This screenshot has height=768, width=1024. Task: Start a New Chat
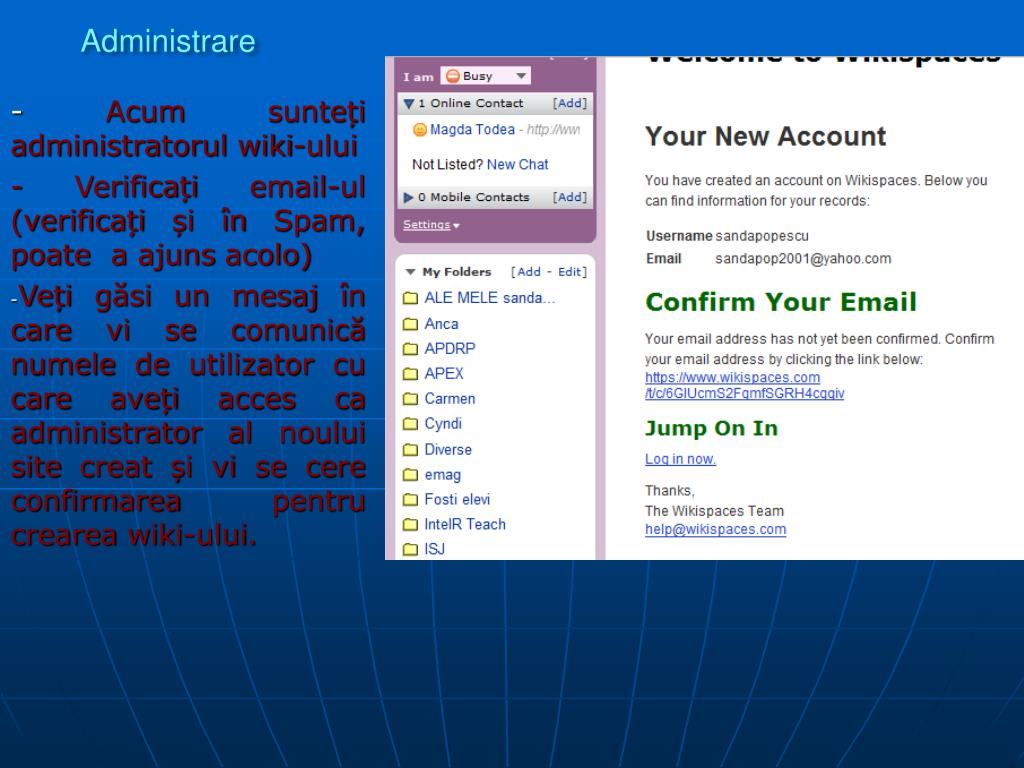pos(517,165)
